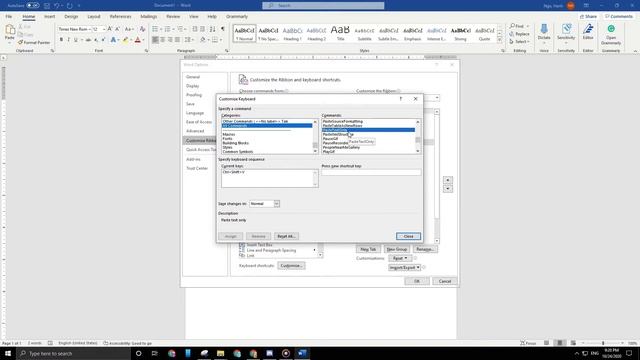This screenshot has width=640, height=360.
Task: Click Replace in the Editing group
Action: click(x=519, y=34)
